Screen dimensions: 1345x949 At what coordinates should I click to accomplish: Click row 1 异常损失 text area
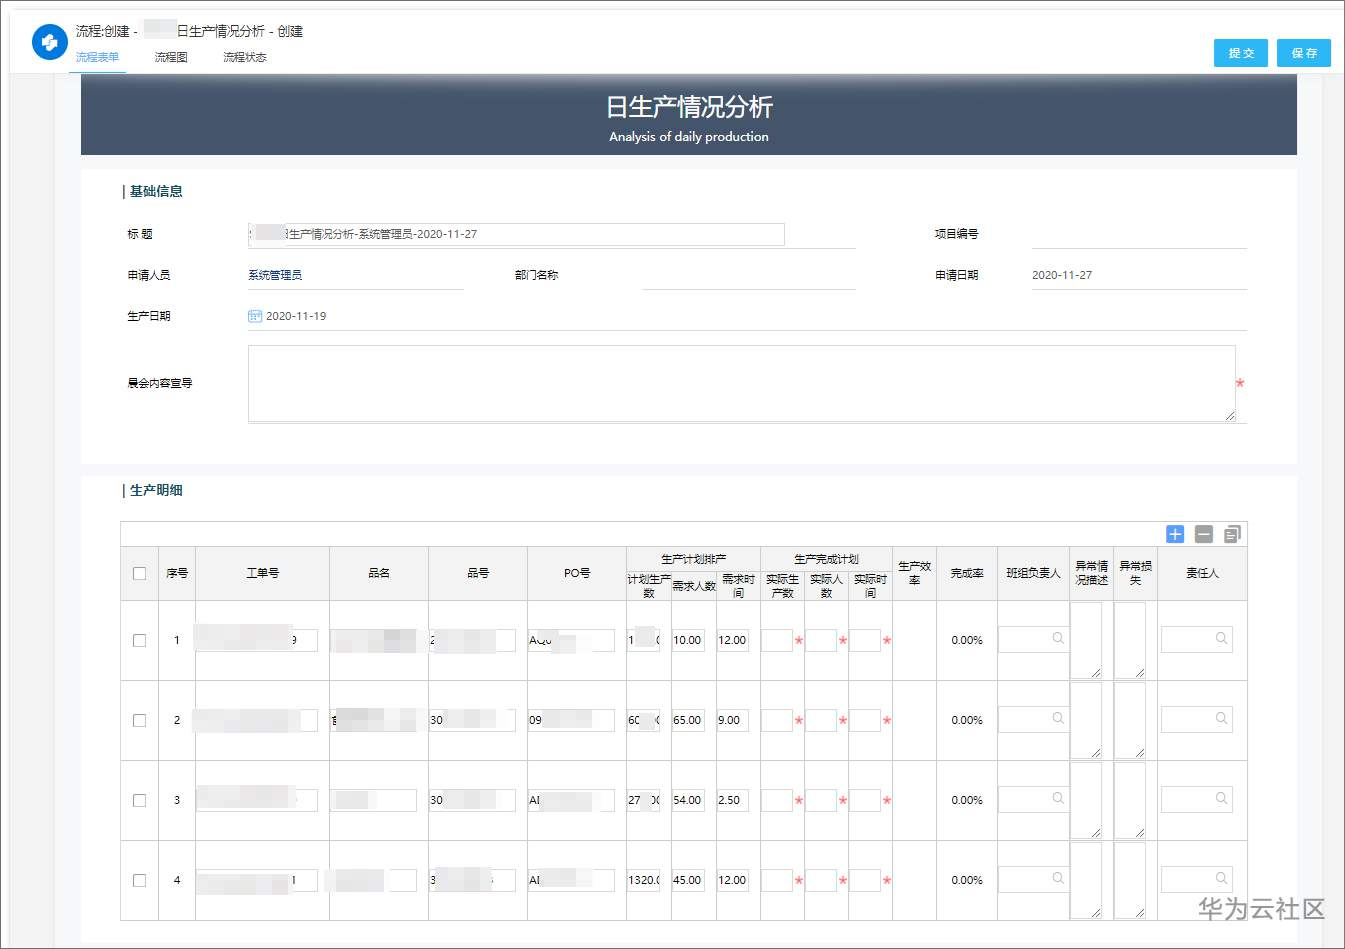tap(1130, 640)
